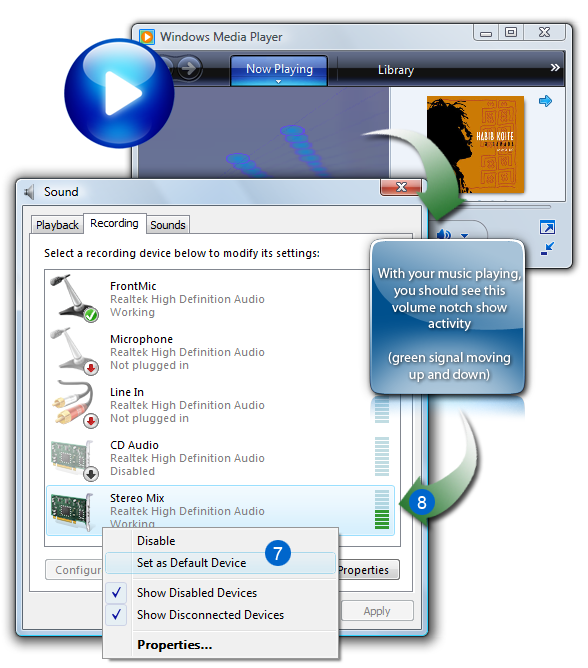Screen dimensions: 588x668
Task: Open the volume dropdown arrow in Media Player
Action: 464,235
